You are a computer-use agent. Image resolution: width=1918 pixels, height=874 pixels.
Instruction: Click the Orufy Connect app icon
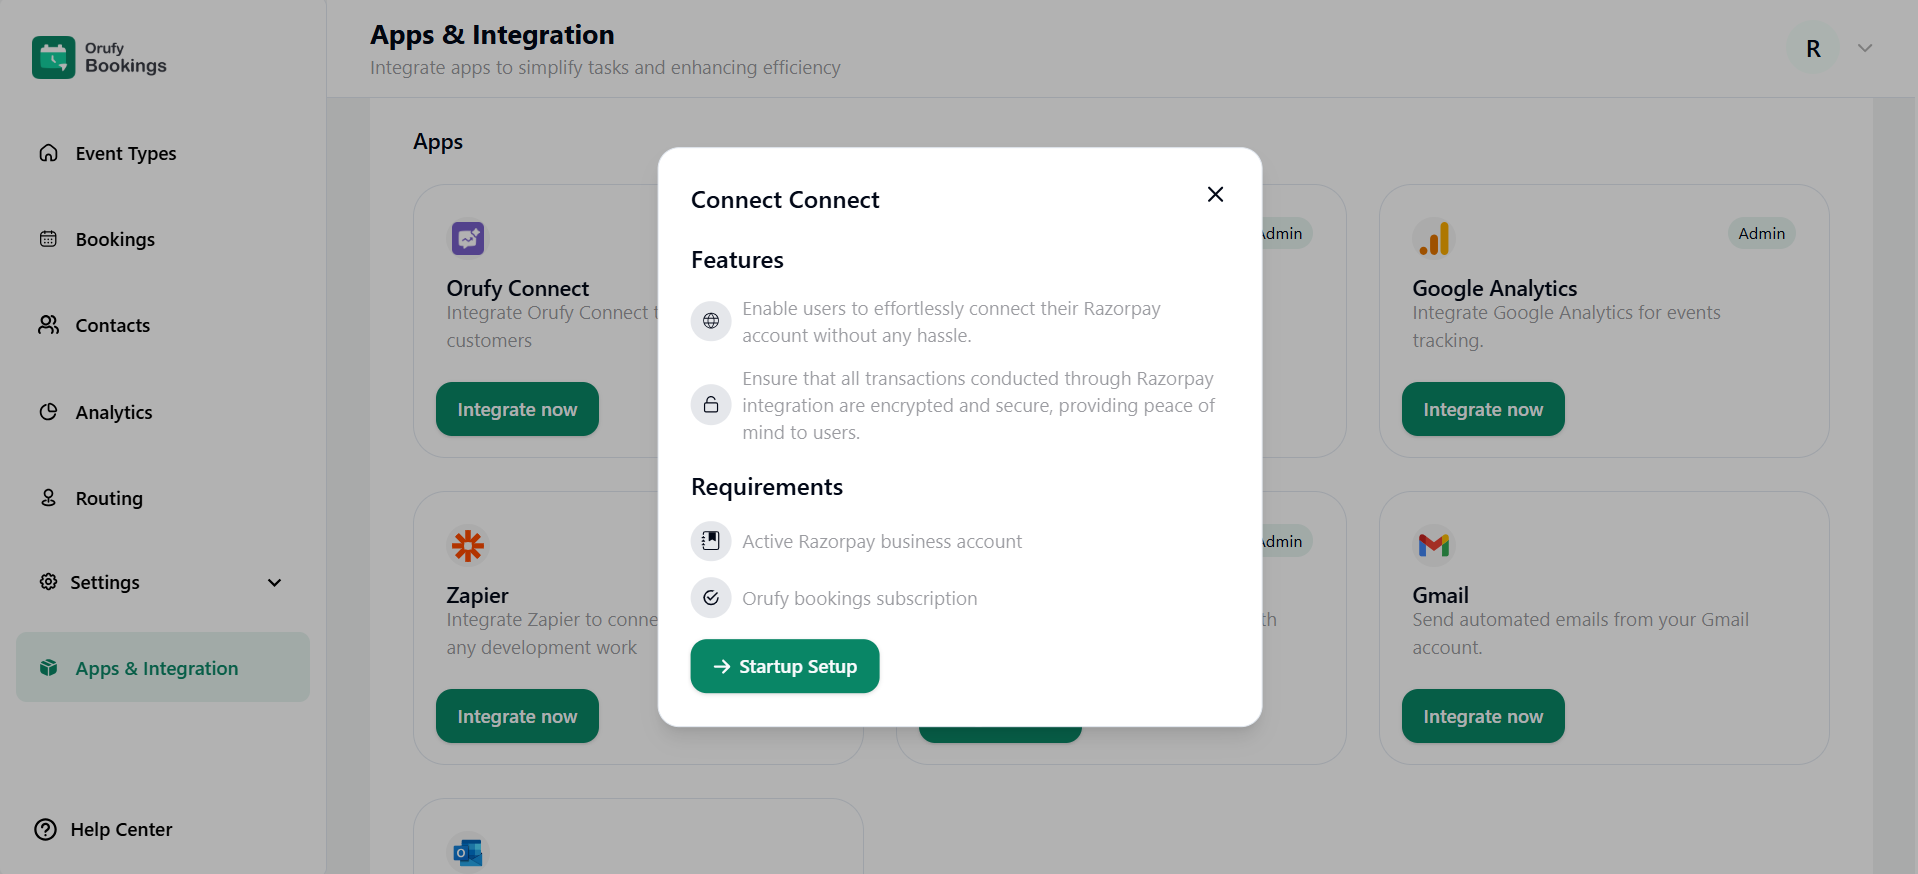(467, 238)
